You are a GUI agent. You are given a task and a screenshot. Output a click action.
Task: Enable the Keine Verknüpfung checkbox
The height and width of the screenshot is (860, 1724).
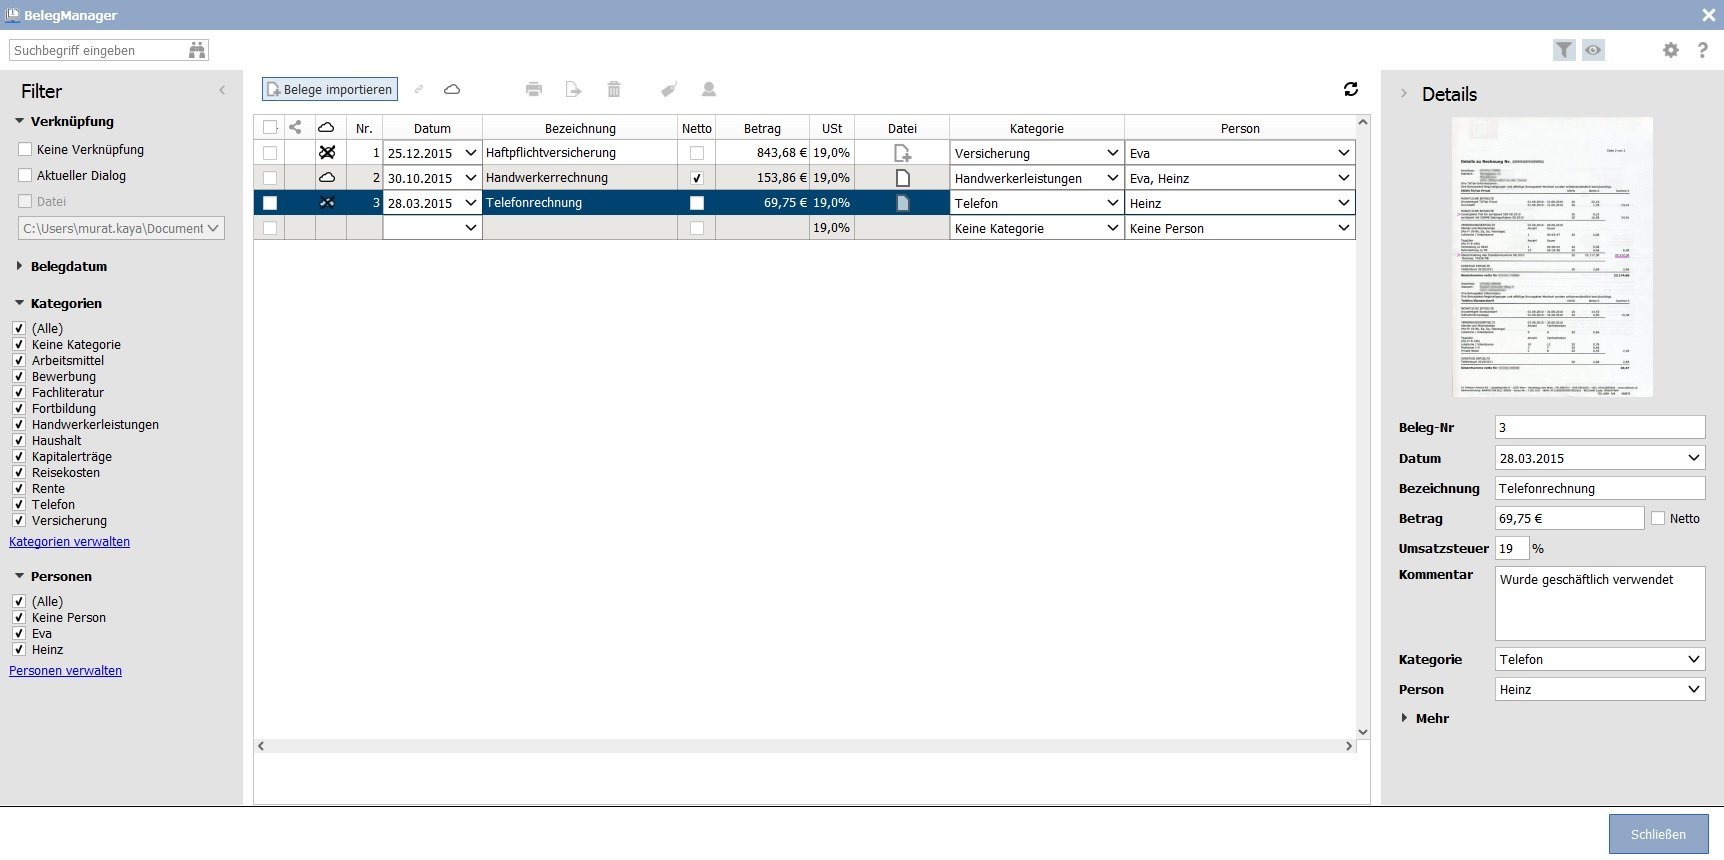pos(26,149)
